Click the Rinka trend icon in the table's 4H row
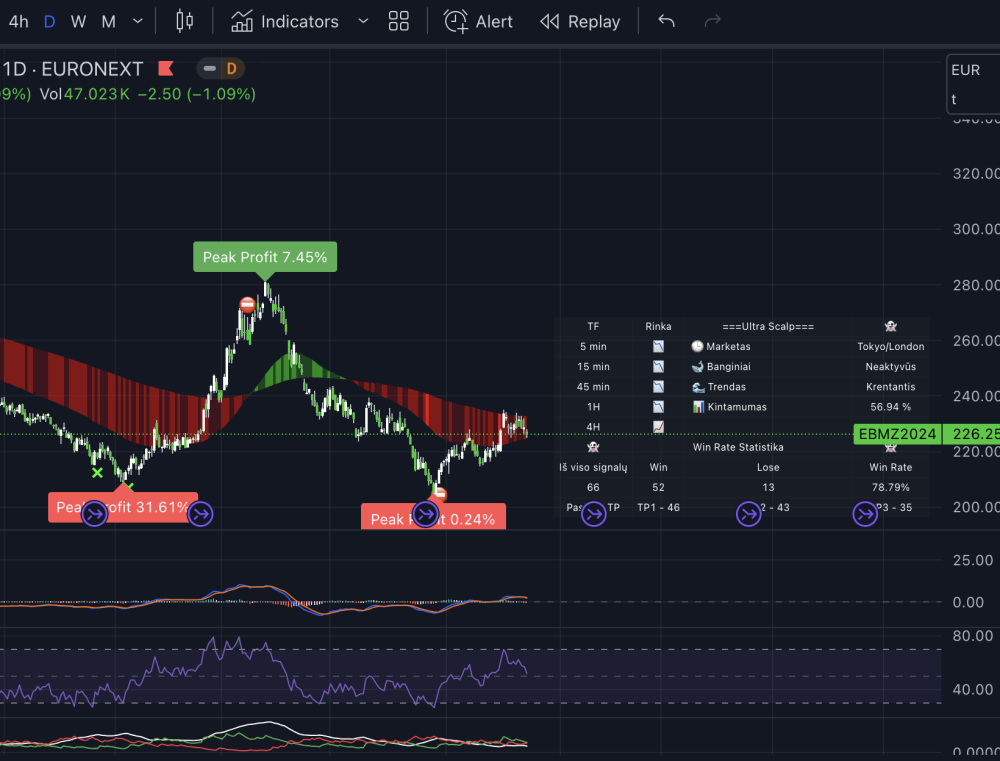The image size is (1000, 761). click(658, 427)
